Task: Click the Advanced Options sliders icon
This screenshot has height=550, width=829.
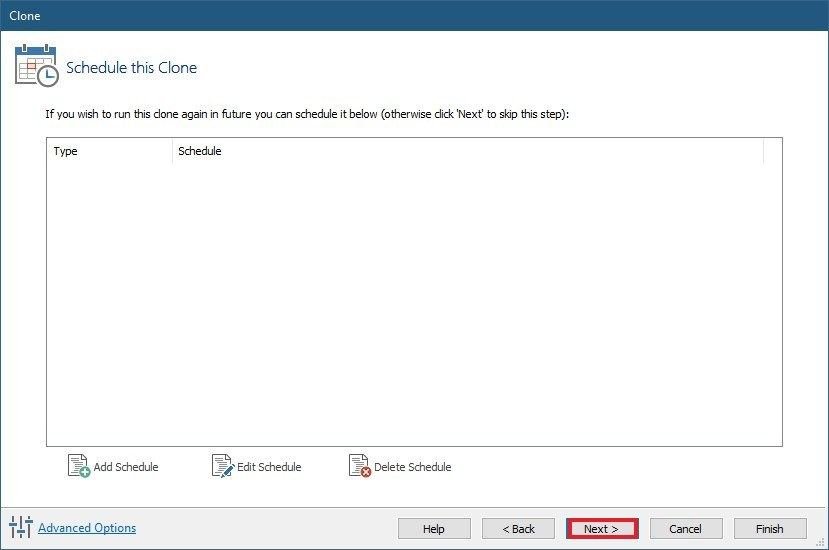Action: tap(21, 528)
